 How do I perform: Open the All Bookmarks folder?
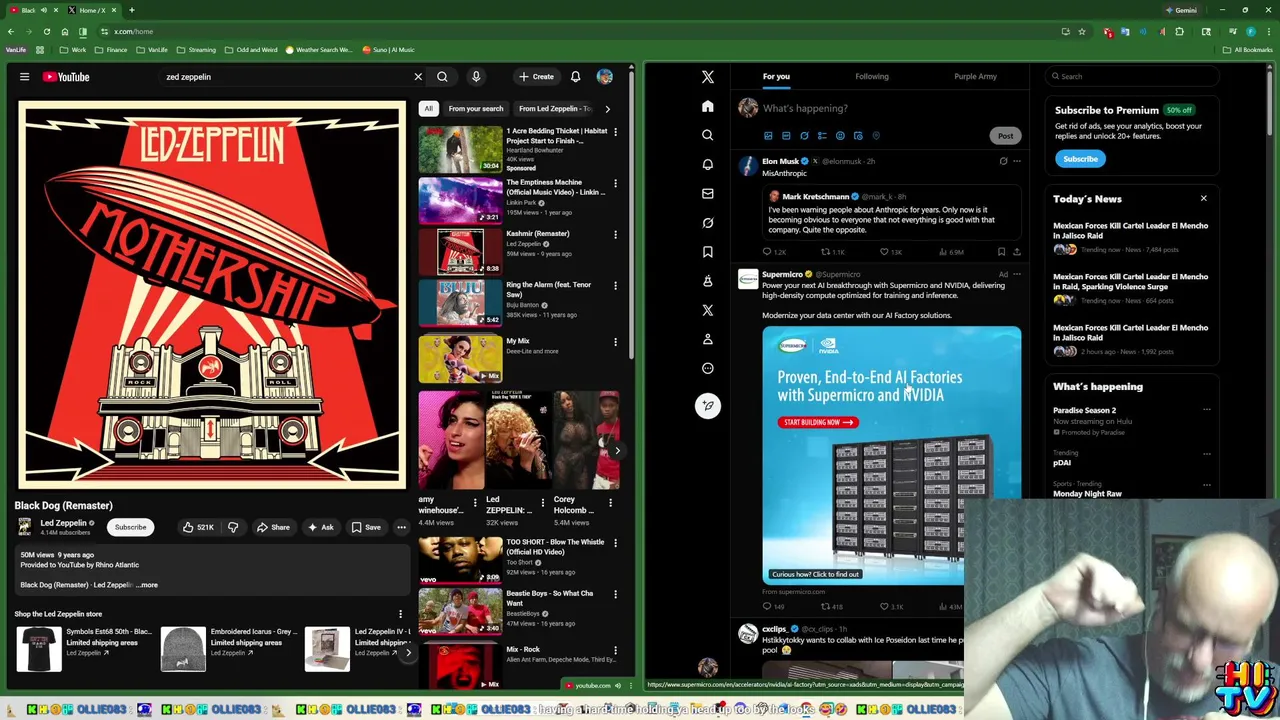click(1247, 50)
